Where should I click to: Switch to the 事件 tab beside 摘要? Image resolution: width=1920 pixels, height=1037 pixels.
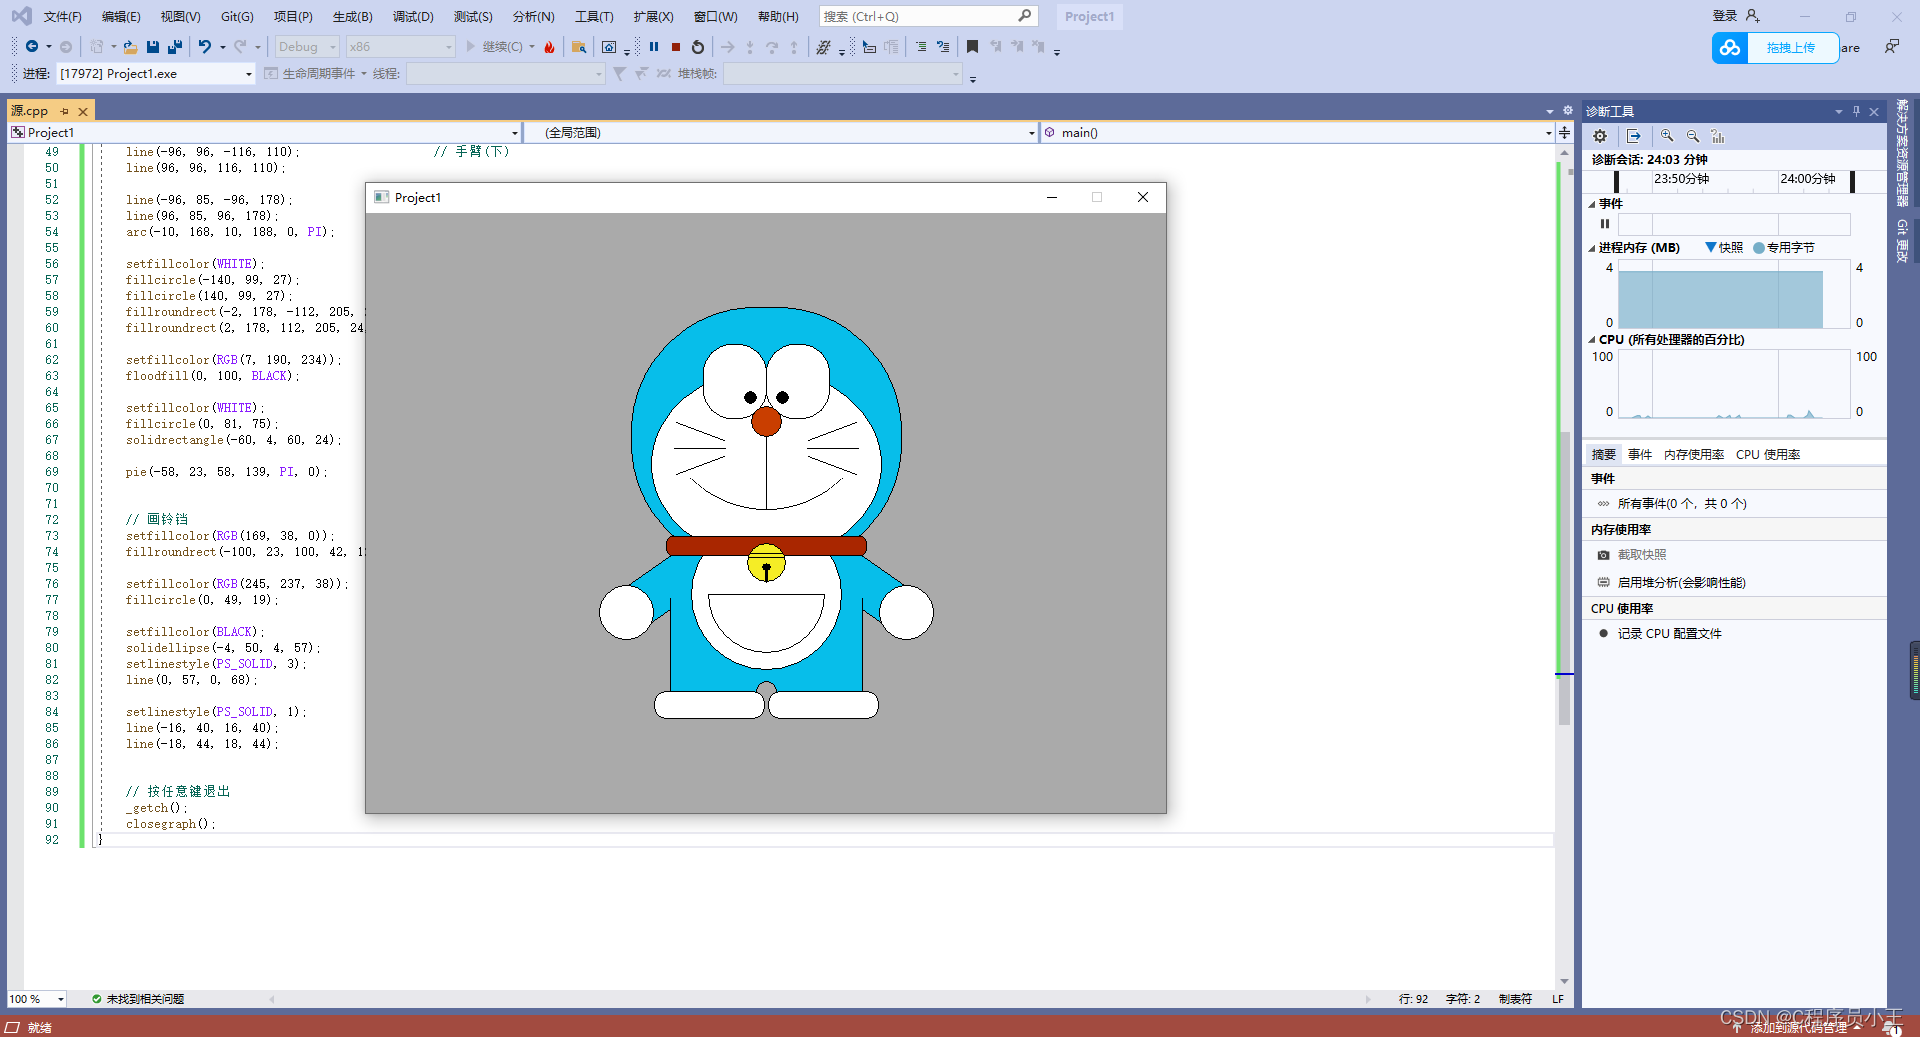[x=1640, y=454]
